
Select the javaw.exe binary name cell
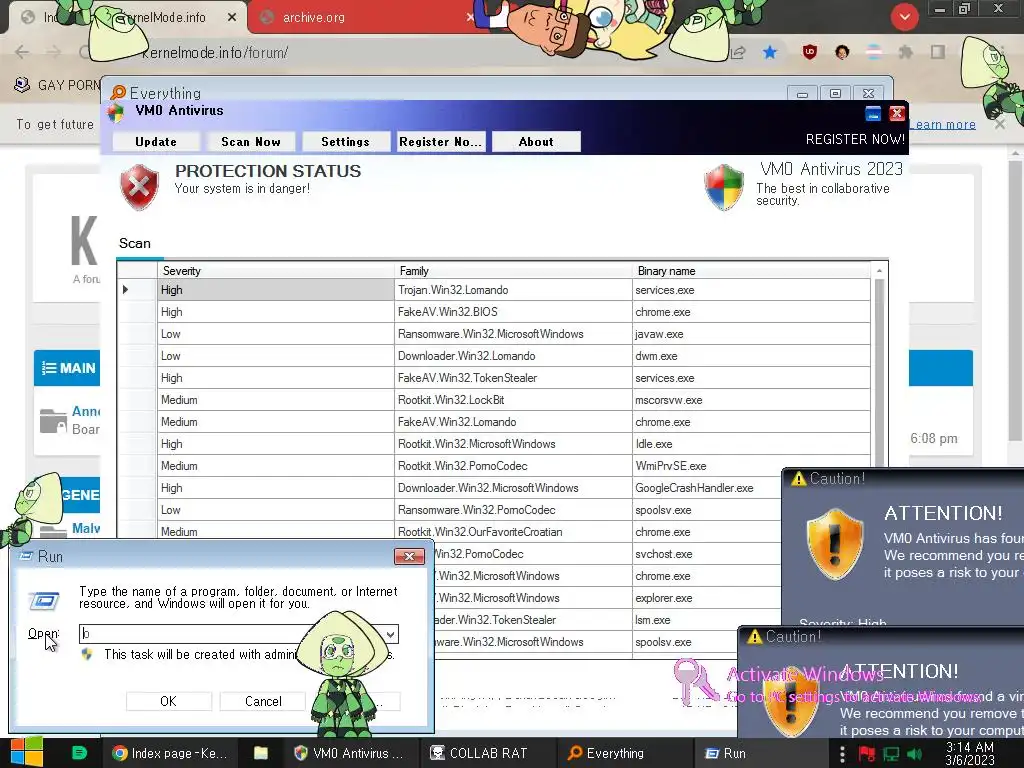click(x=751, y=334)
